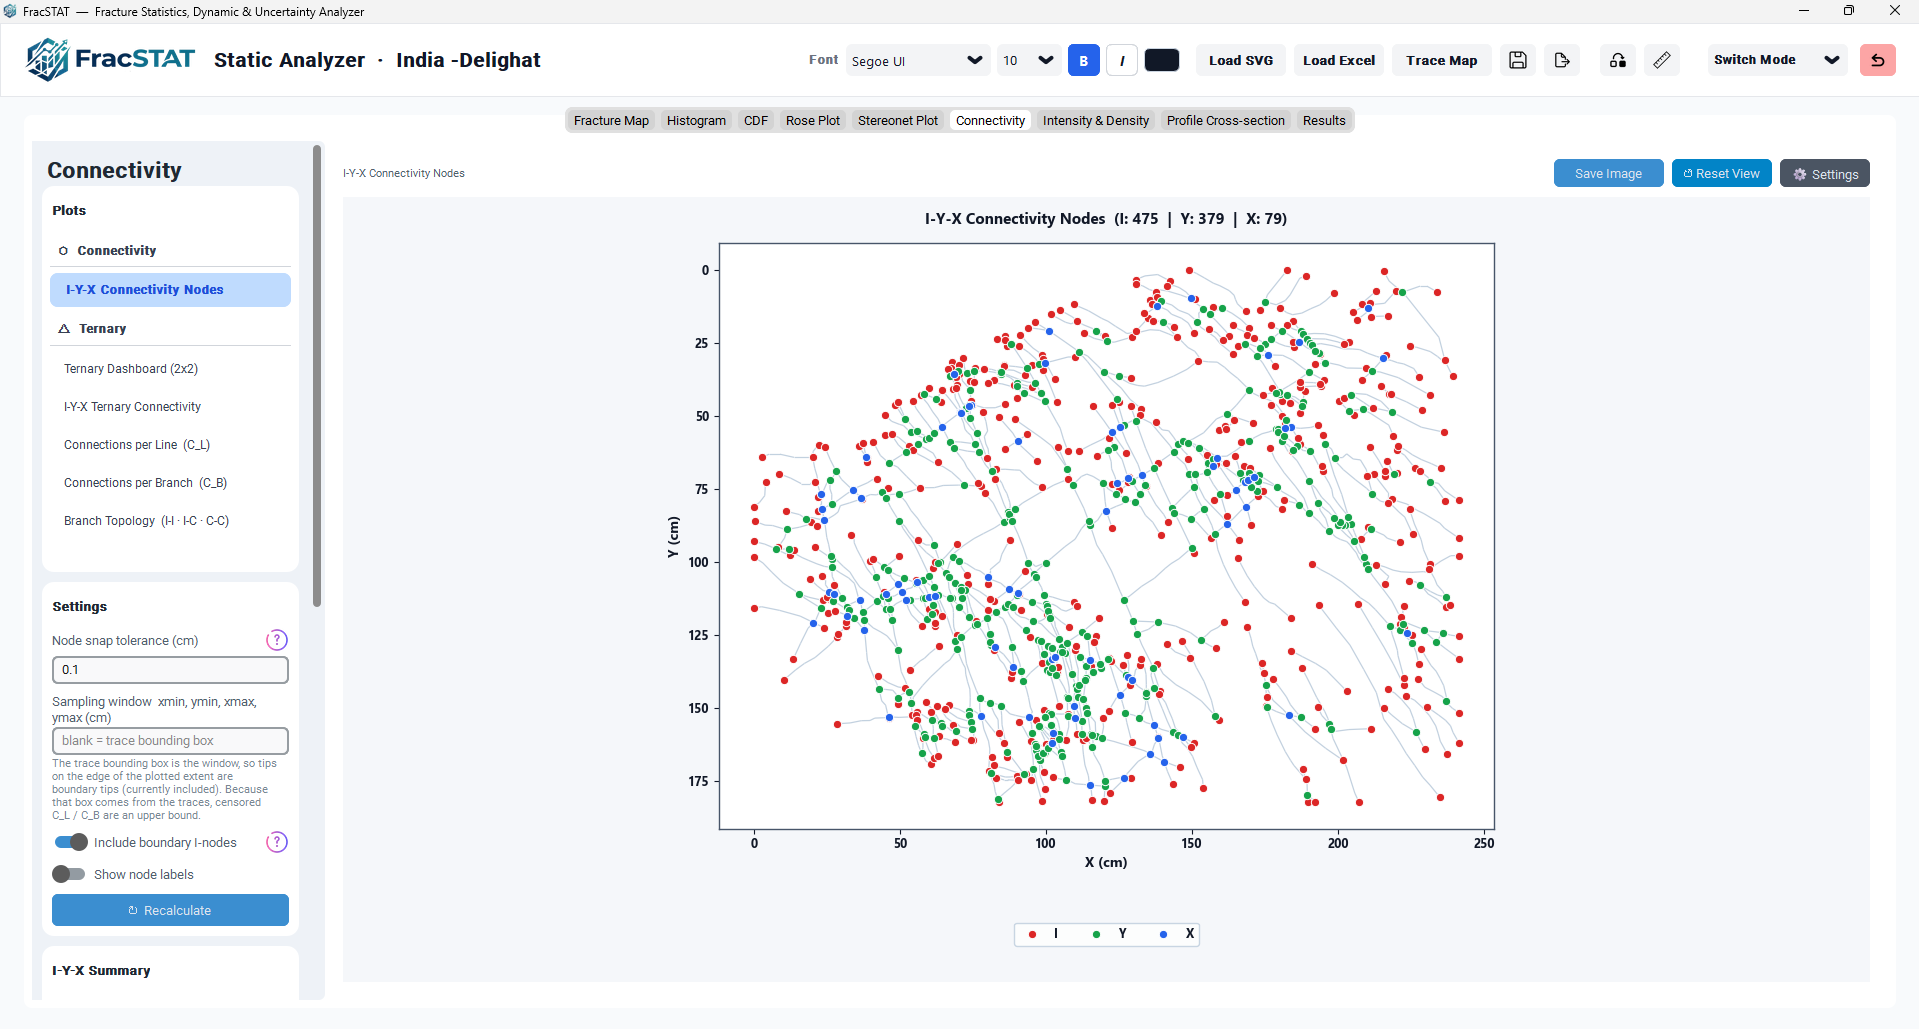1919x1029 pixels.
Task: Click the breadcrumb I-Y-X Connectivity Nodes label
Action: pos(404,174)
